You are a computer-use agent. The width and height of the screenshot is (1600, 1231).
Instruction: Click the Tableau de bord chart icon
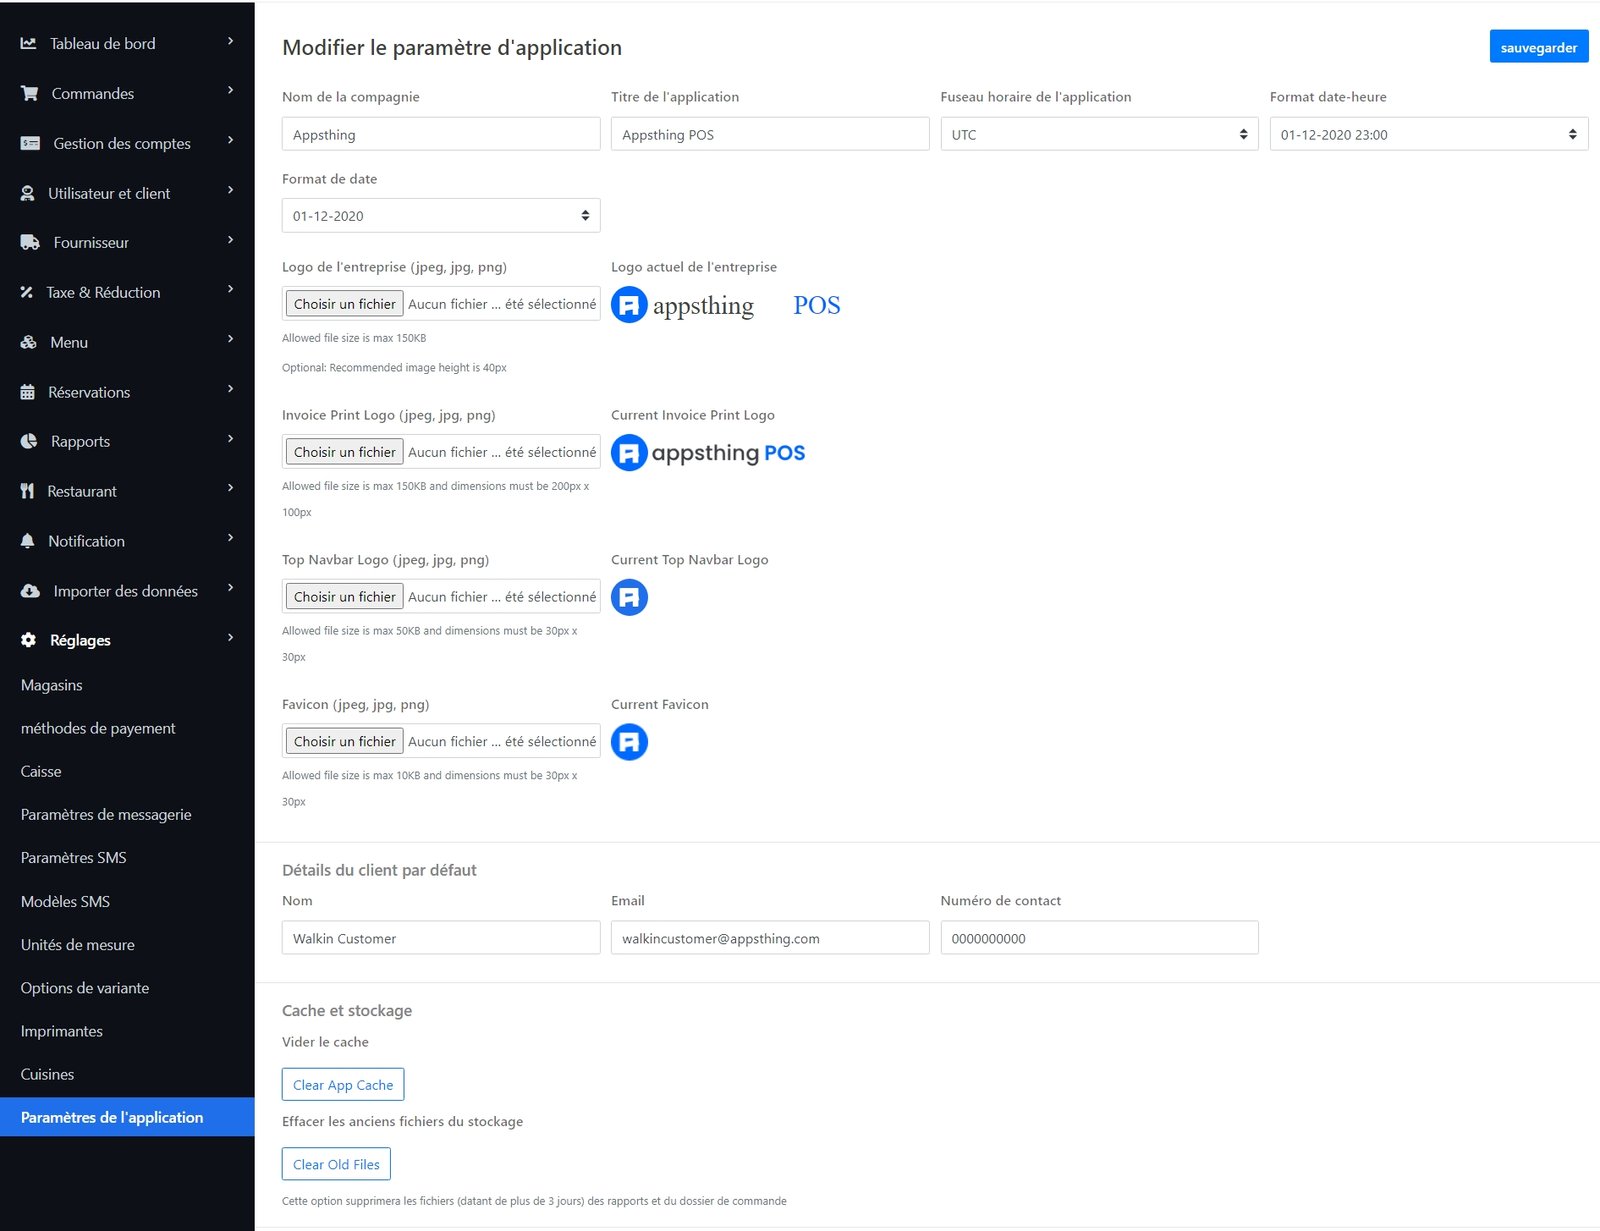[x=29, y=44]
